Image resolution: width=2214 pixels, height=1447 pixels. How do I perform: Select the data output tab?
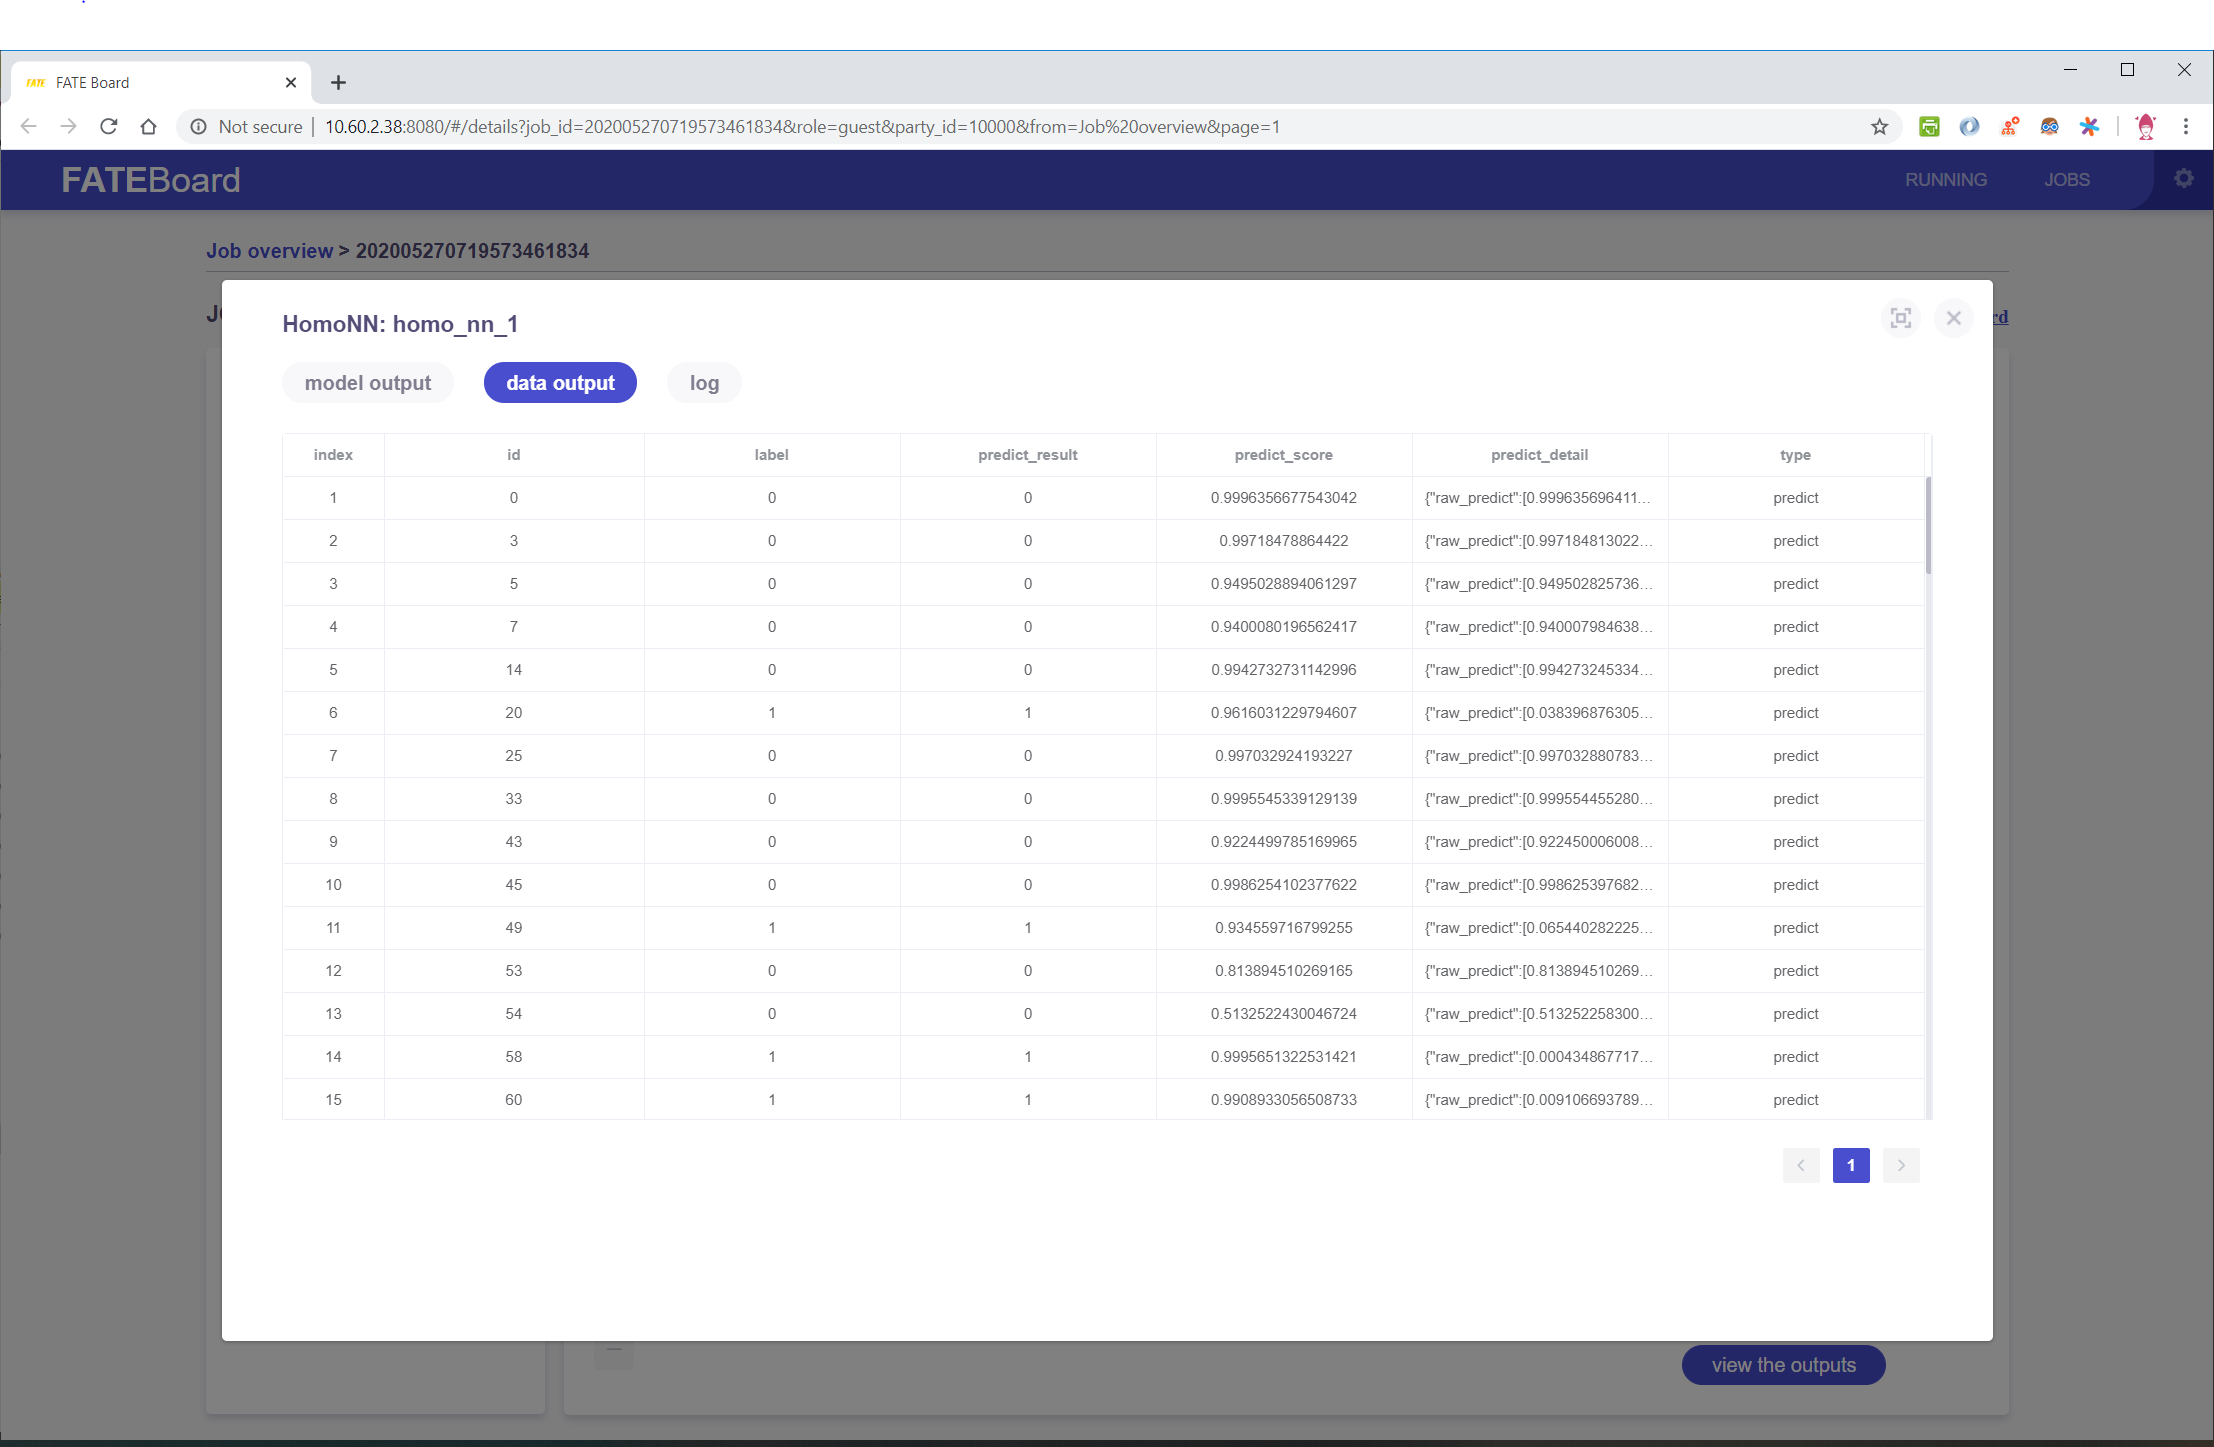[x=560, y=383]
